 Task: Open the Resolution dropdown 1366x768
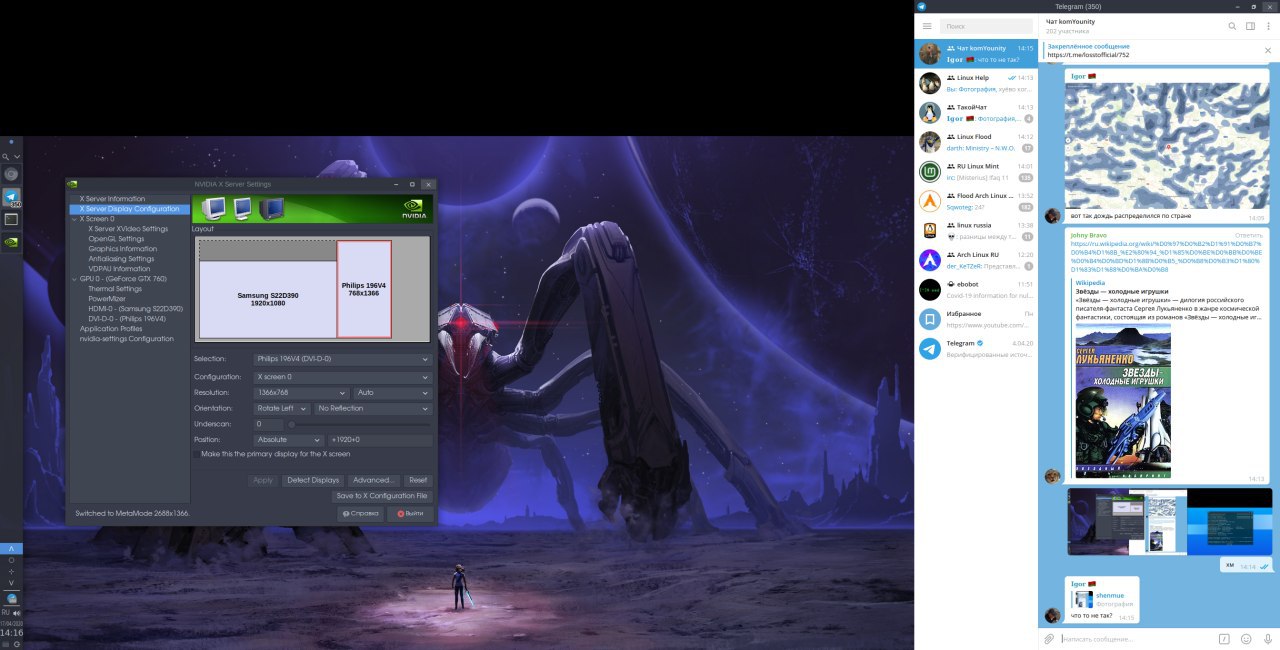click(x=301, y=393)
